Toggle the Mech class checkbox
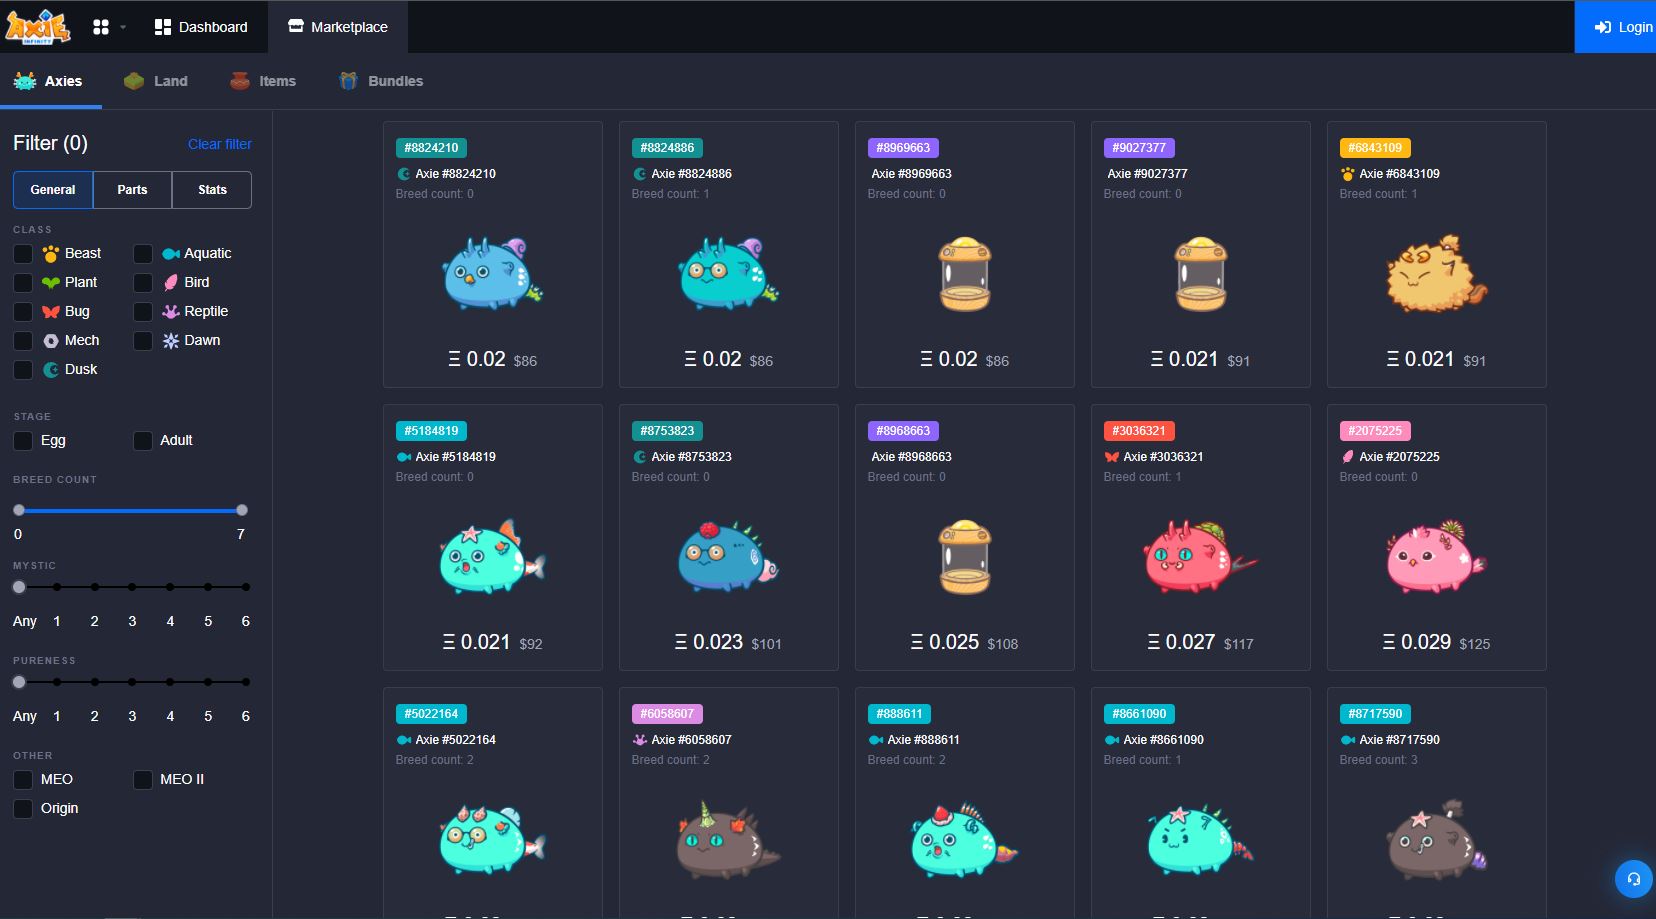Screen dimensions: 1656x919 point(23,341)
